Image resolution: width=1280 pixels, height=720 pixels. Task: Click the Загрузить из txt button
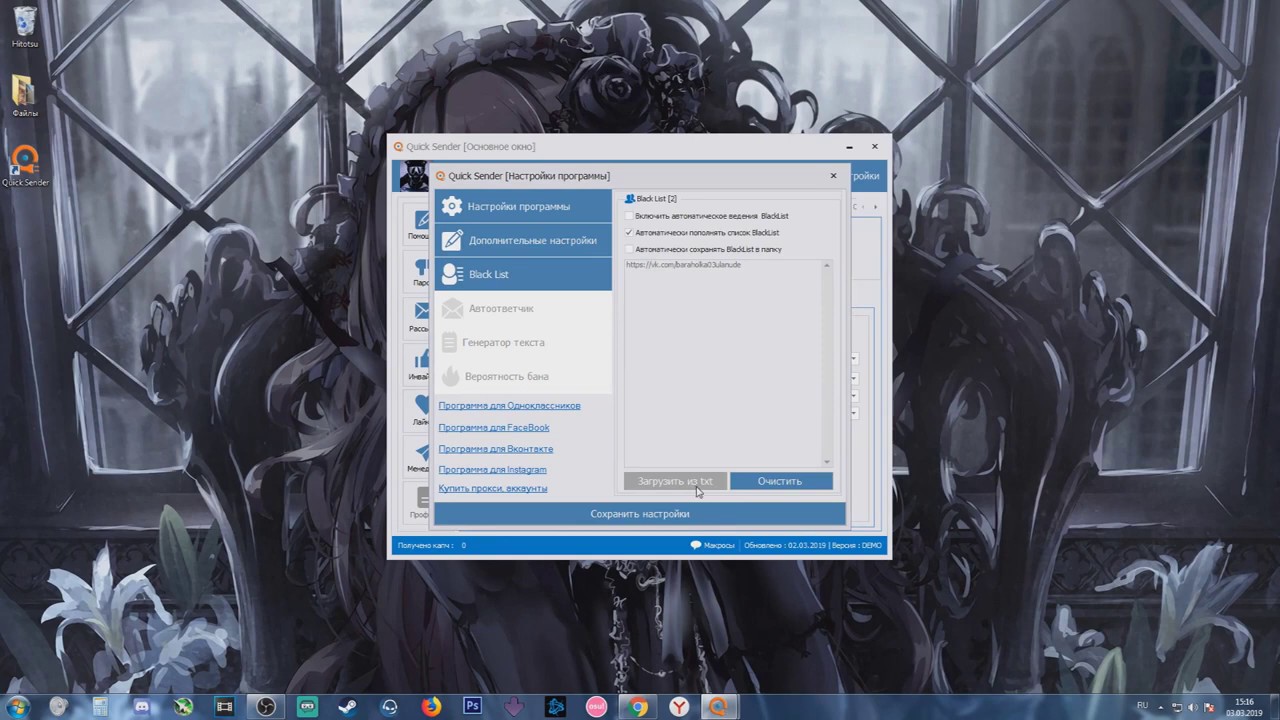[x=675, y=481]
